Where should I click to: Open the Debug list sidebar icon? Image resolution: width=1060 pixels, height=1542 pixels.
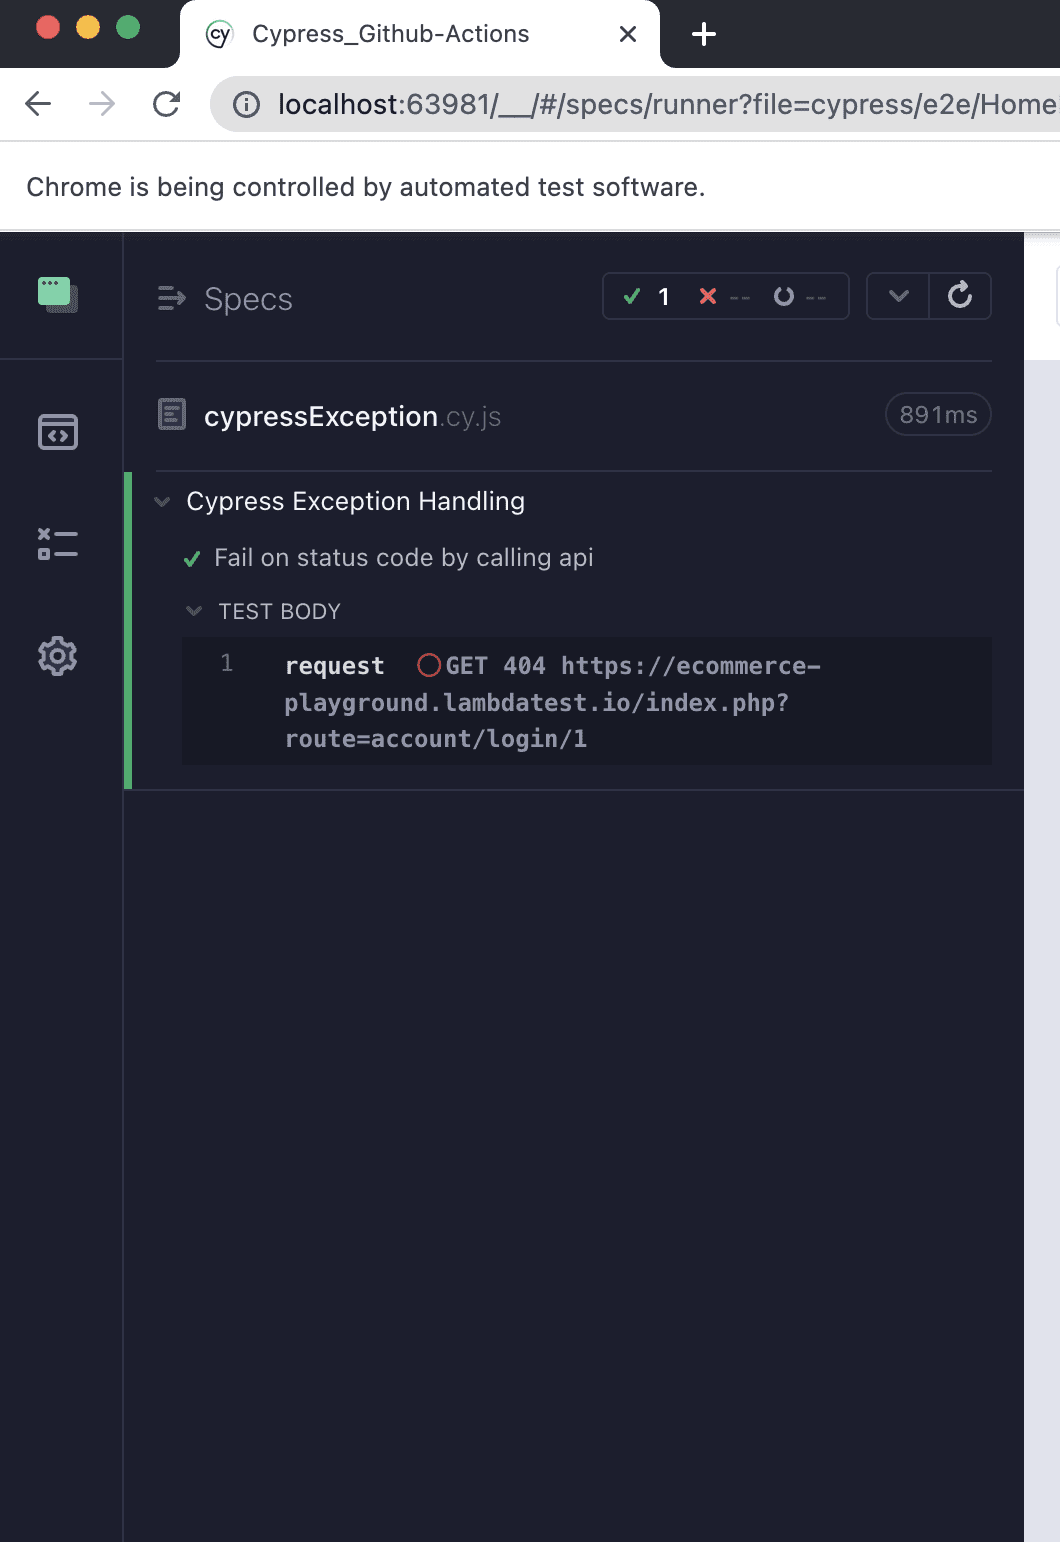[58, 544]
